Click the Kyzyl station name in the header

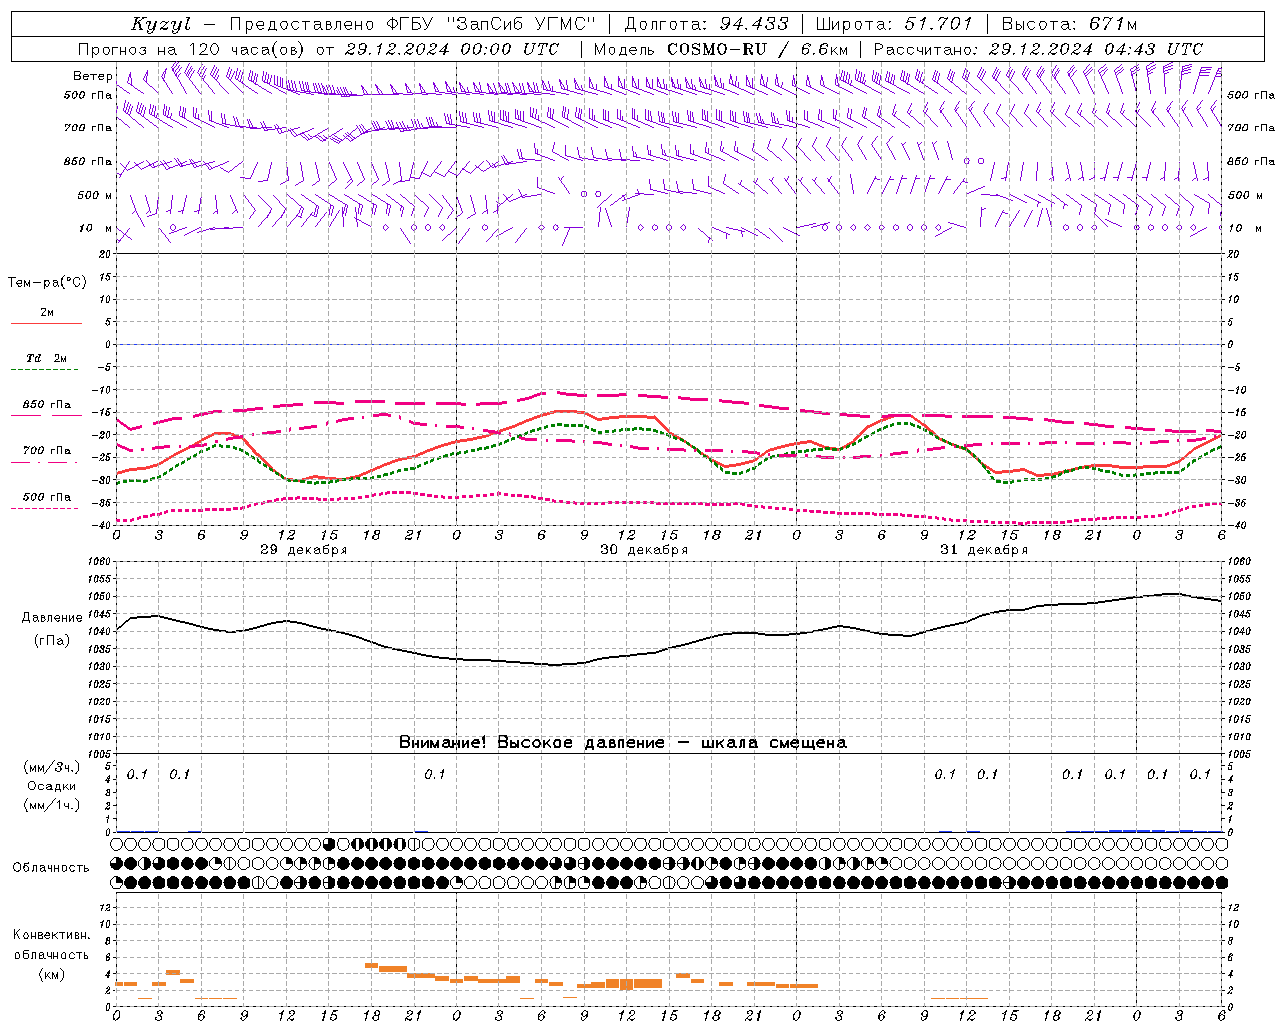click(x=161, y=25)
